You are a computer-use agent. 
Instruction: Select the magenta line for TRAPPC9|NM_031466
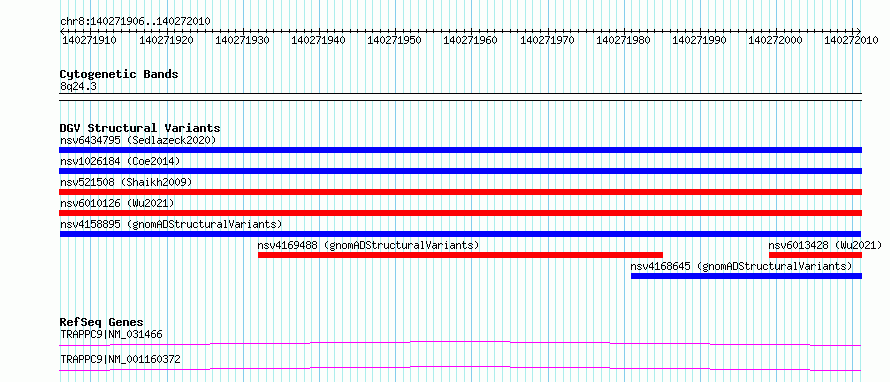tap(460, 343)
